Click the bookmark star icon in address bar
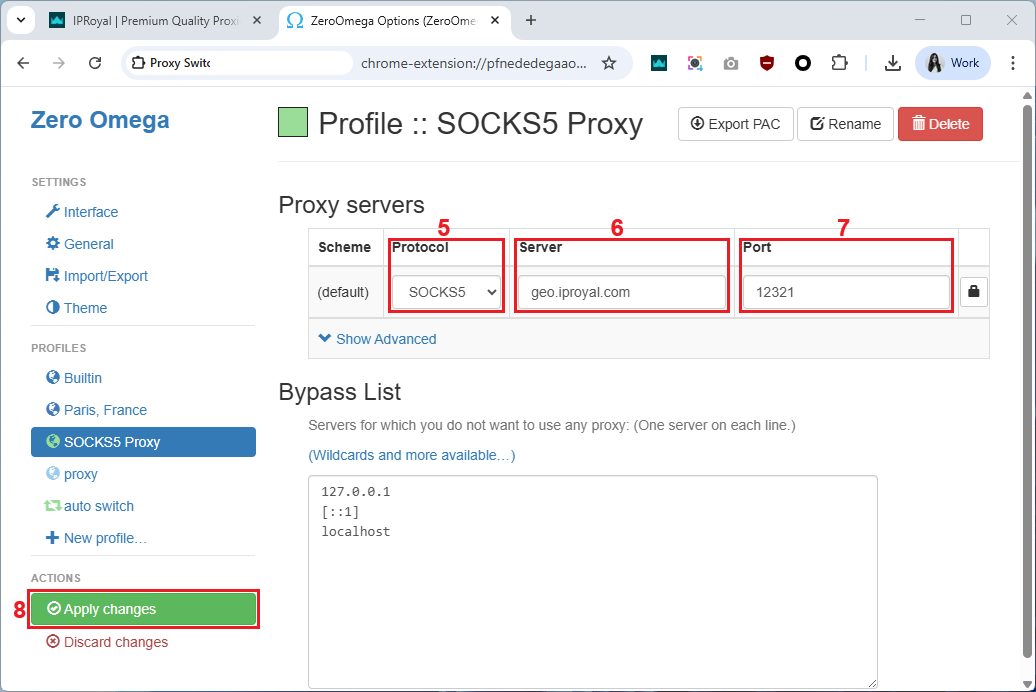Image resolution: width=1036 pixels, height=692 pixels. [609, 63]
